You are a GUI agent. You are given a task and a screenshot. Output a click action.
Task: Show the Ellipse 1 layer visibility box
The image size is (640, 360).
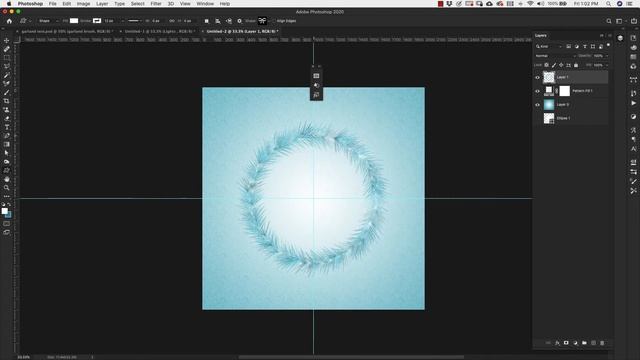[x=537, y=118]
